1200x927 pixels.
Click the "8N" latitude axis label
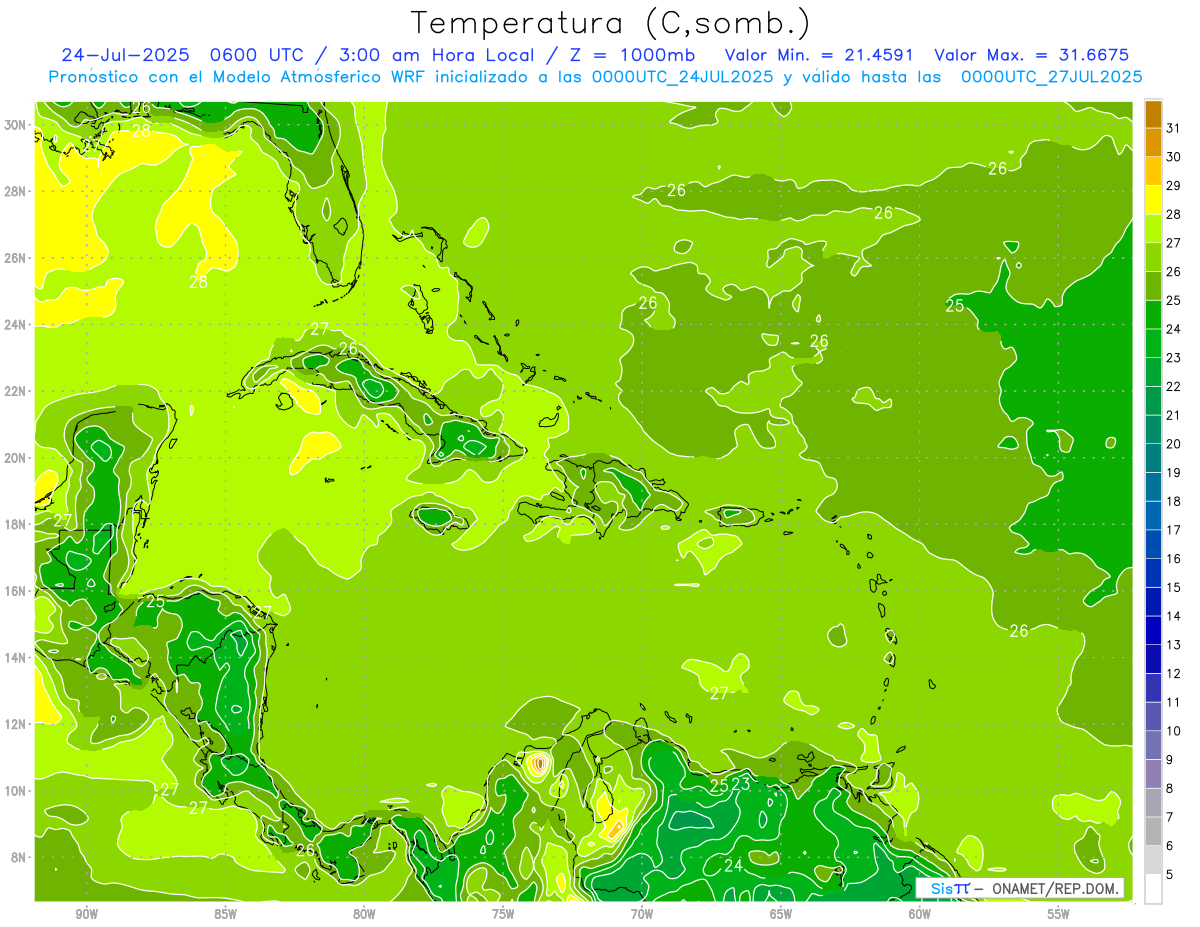(20, 857)
